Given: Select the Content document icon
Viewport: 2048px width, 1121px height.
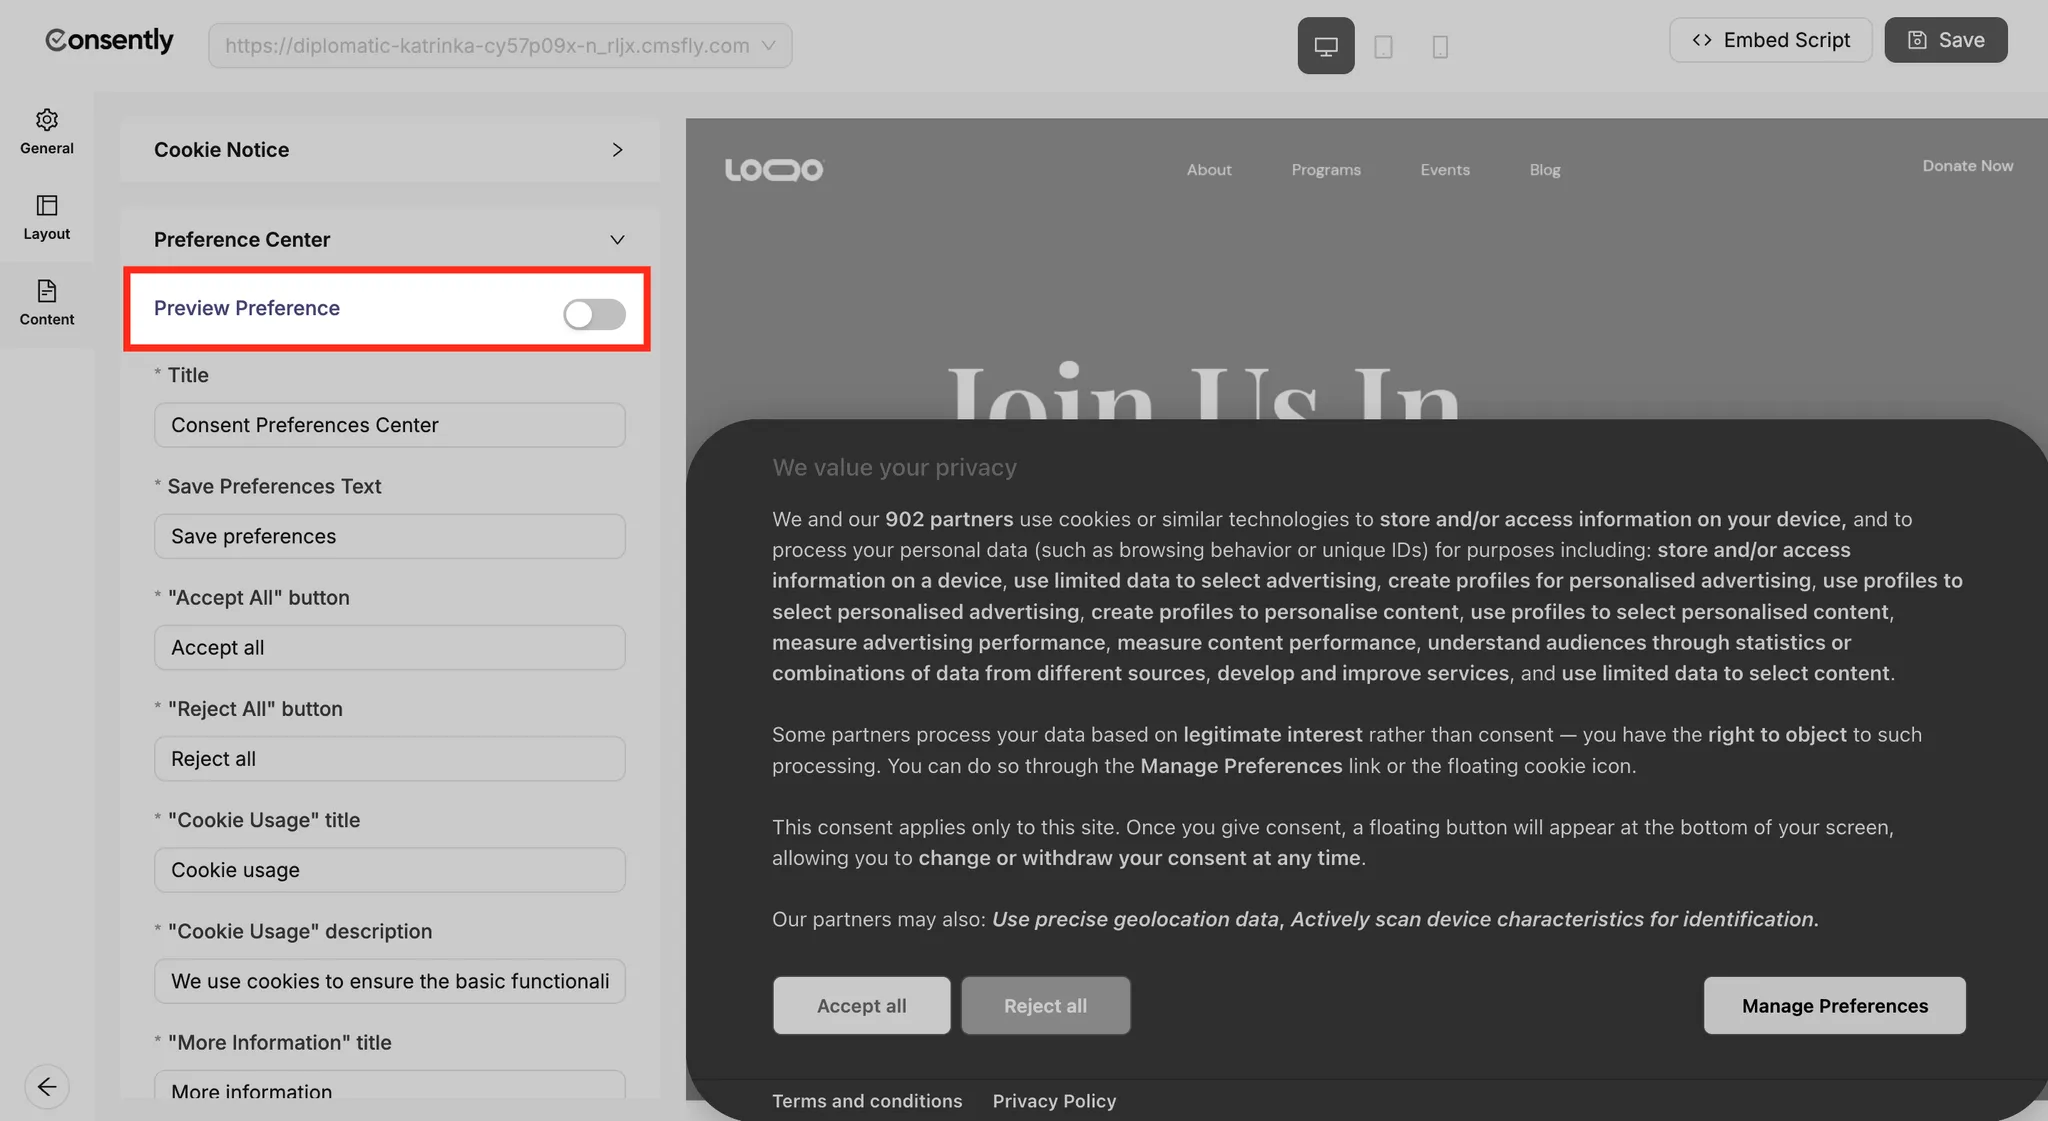Looking at the screenshot, I should 47,291.
